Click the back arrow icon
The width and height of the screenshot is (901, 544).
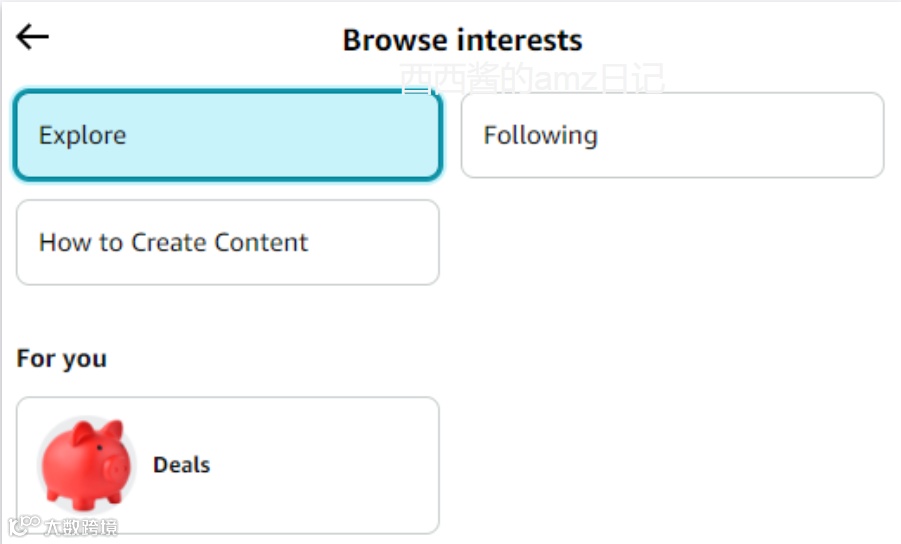pos(33,37)
